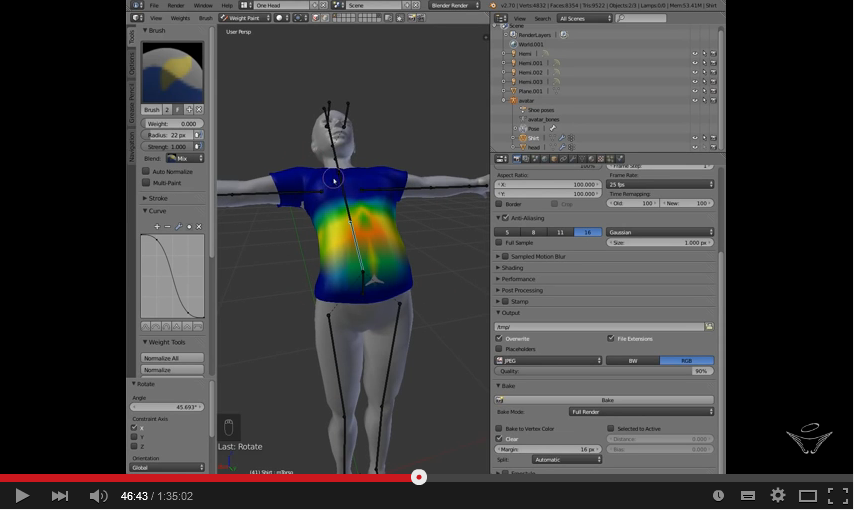Viewport: 854px width, 510px height.
Task: Toggle visibility eye for Hemi.001
Action: [x=695, y=63]
